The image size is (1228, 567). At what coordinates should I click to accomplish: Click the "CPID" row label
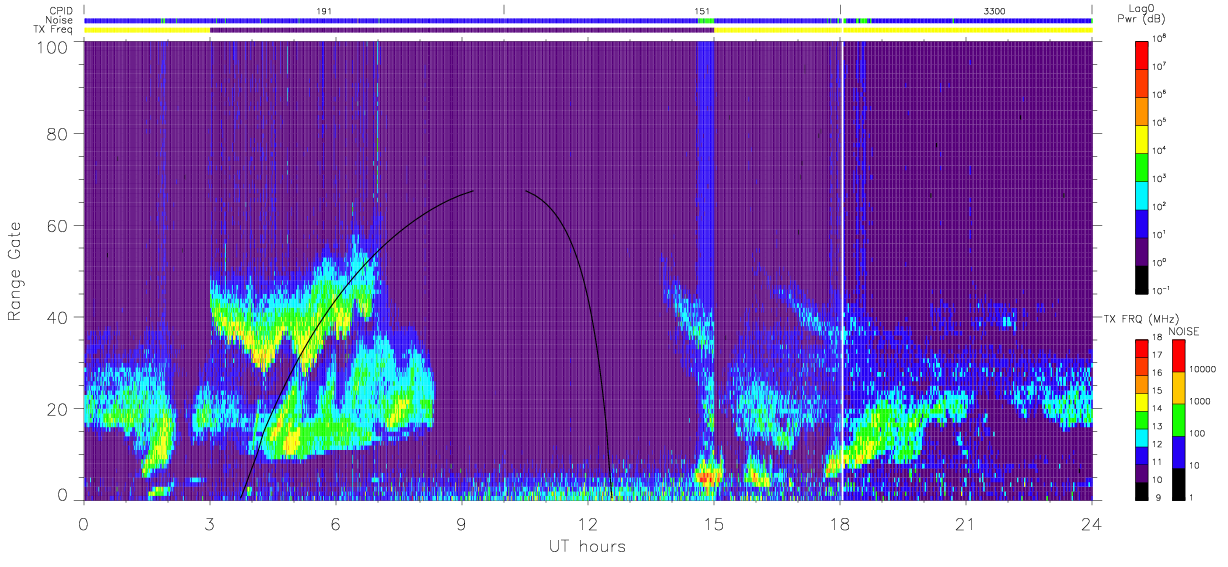pyautogui.click(x=62, y=10)
